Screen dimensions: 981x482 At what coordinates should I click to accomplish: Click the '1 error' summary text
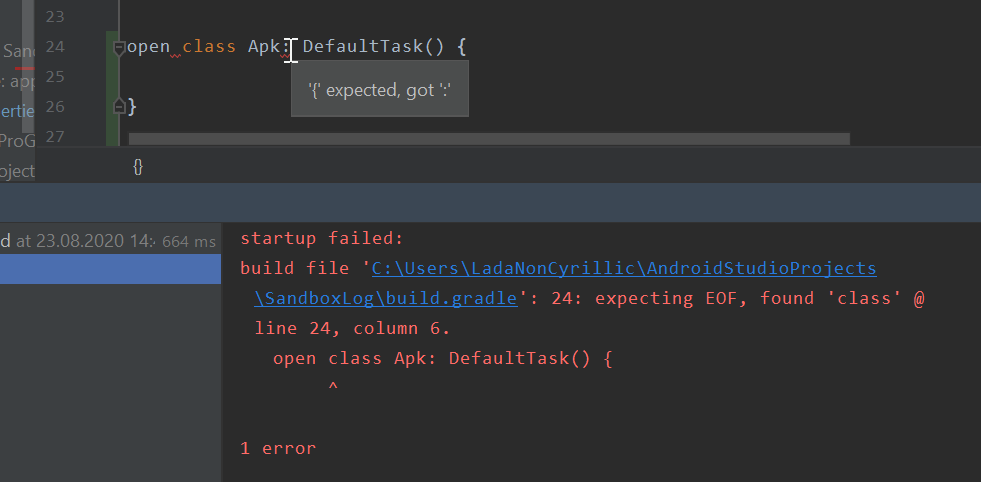tap(278, 448)
